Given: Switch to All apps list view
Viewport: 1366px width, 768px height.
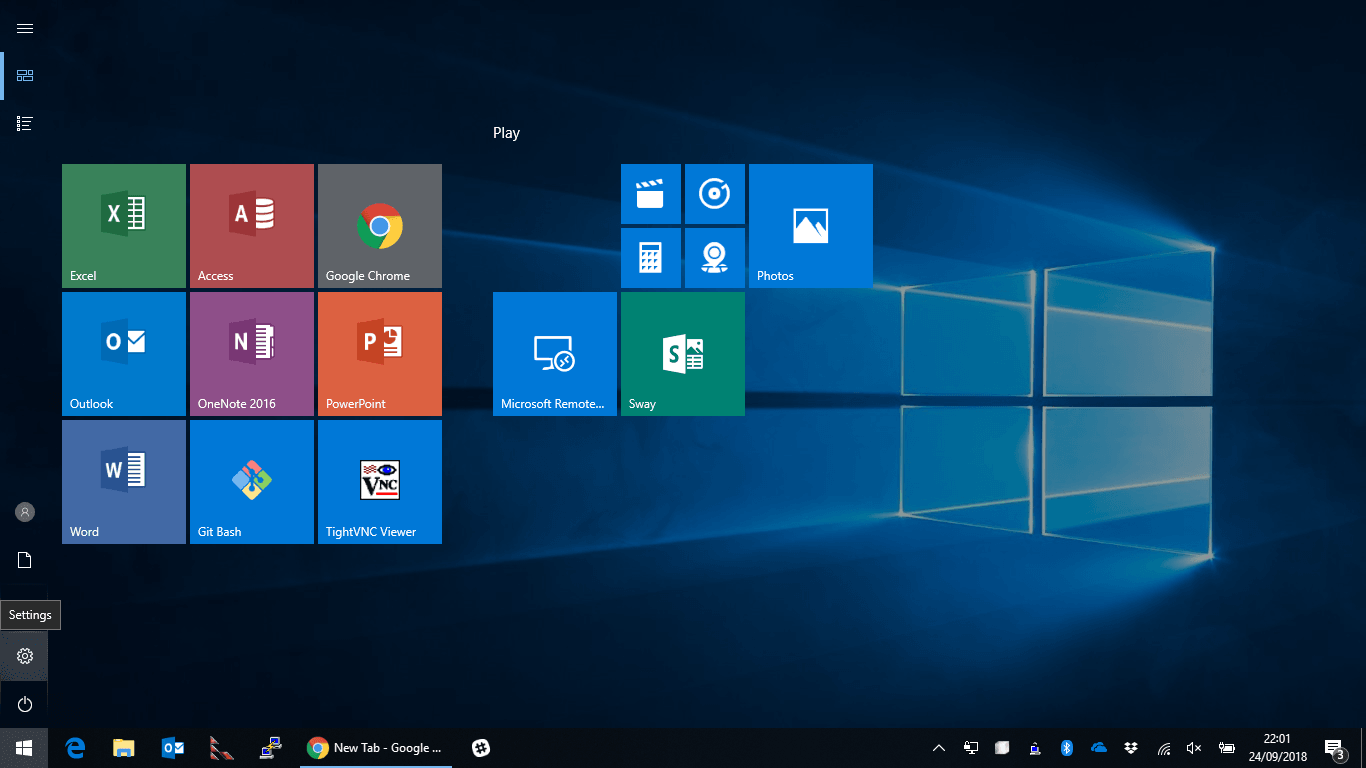Looking at the screenshot, I should [x=25, y=124].
